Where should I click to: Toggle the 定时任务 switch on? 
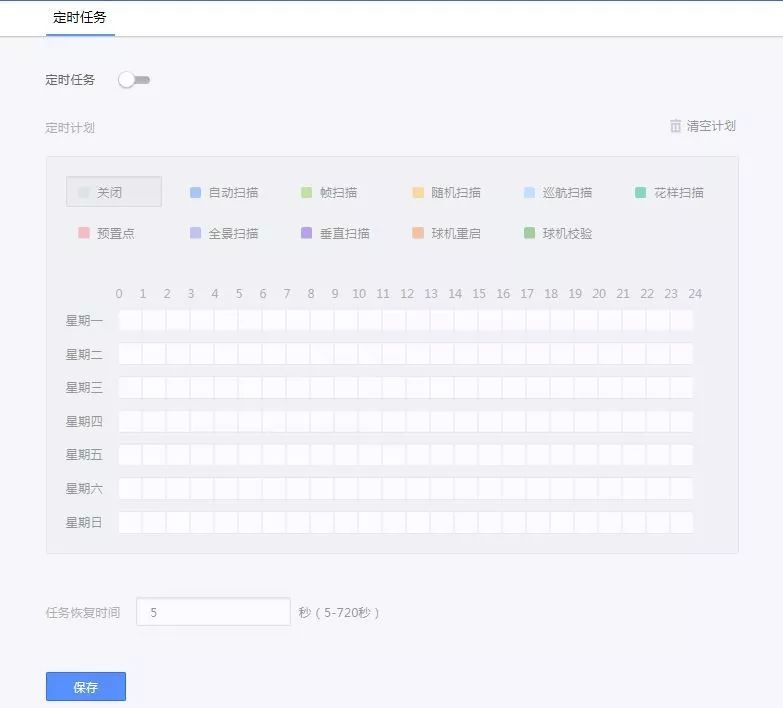134,80
